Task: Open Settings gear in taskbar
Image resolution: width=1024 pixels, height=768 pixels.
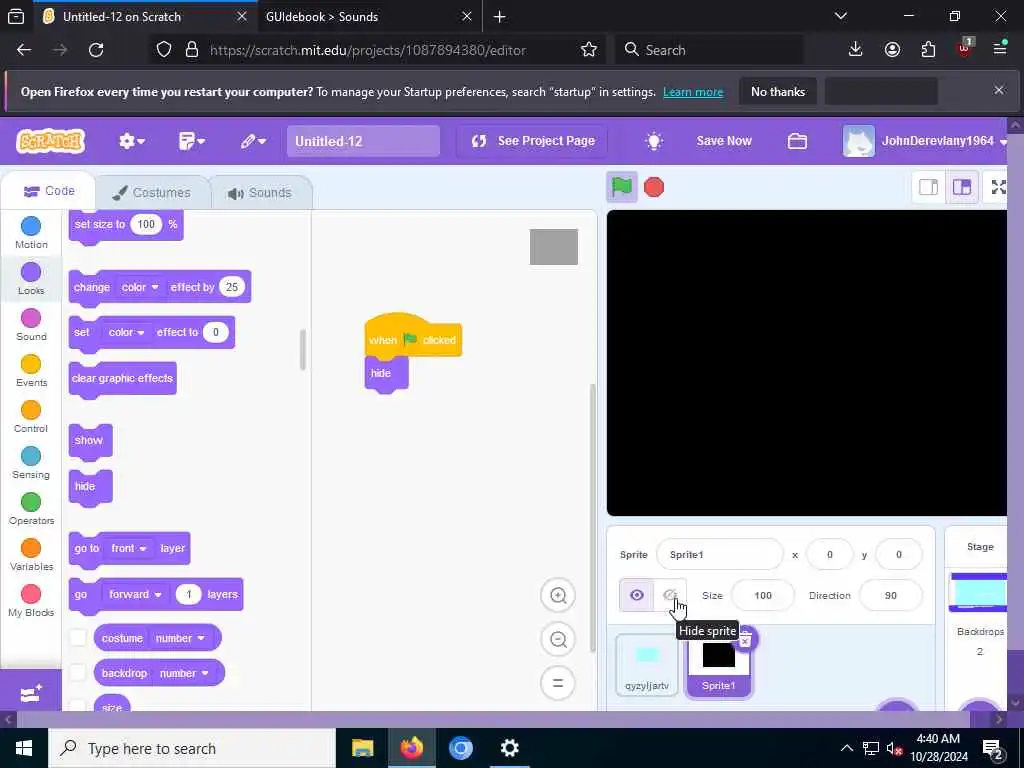Action: click(x=509, y=748)
